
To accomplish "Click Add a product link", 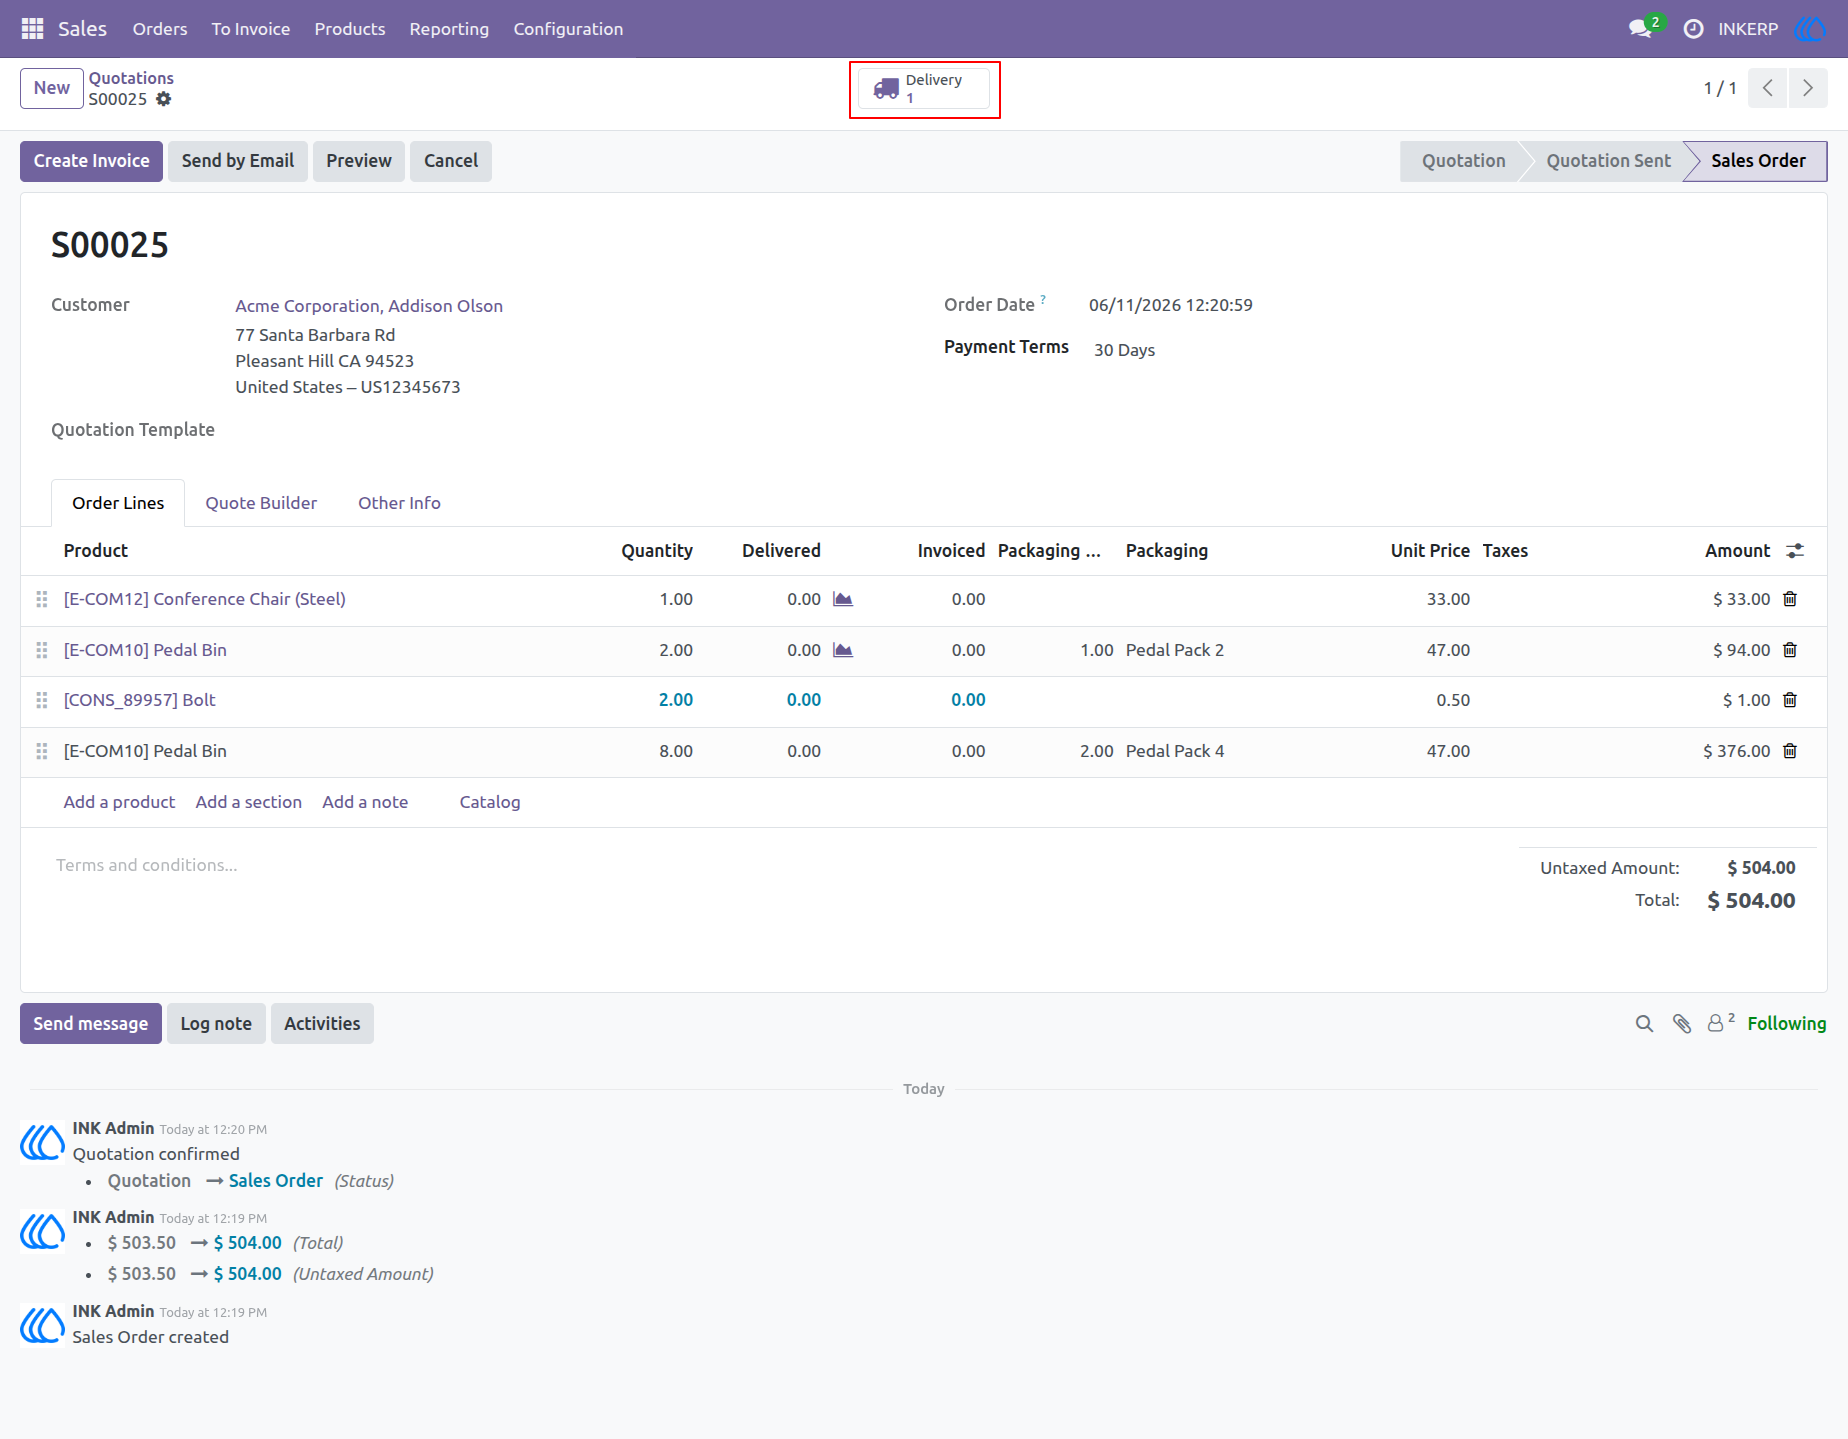I will click(119, 802).
